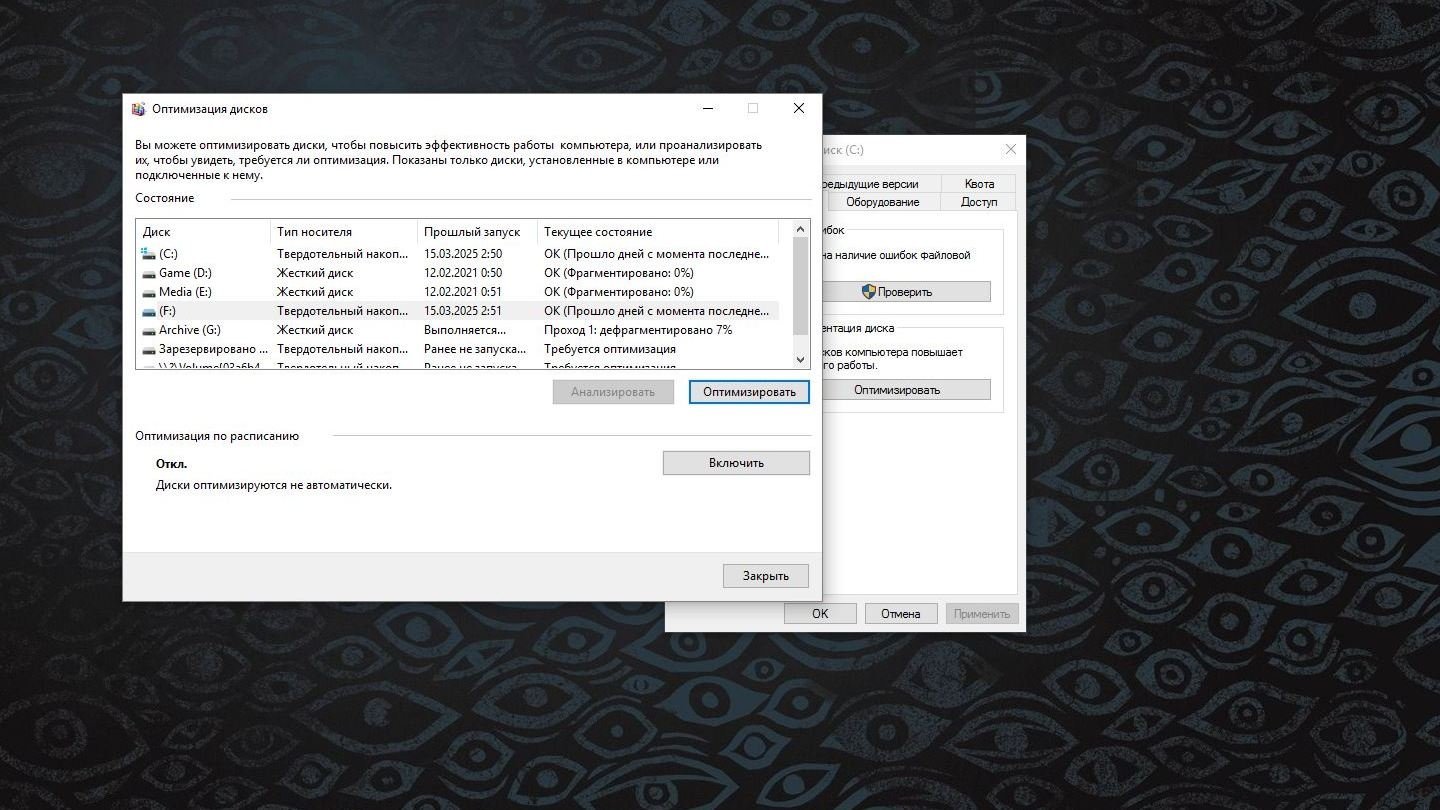Viewport: 1440px width, 810px height.
Task: Click the '12.02.2021 0:50' last run cell
Action: pyautogui.click(x=463, y=273)
